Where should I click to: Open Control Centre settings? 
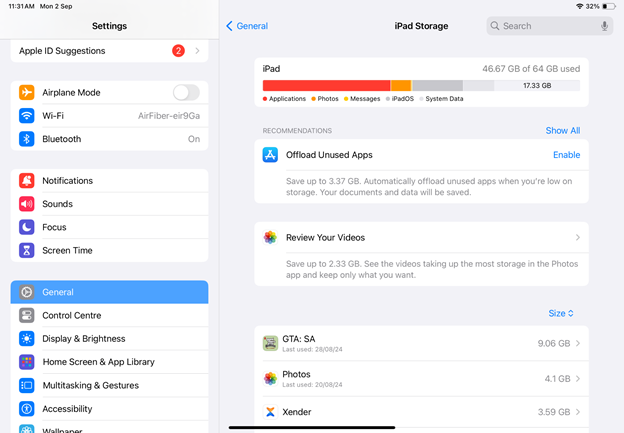[109, 315]
